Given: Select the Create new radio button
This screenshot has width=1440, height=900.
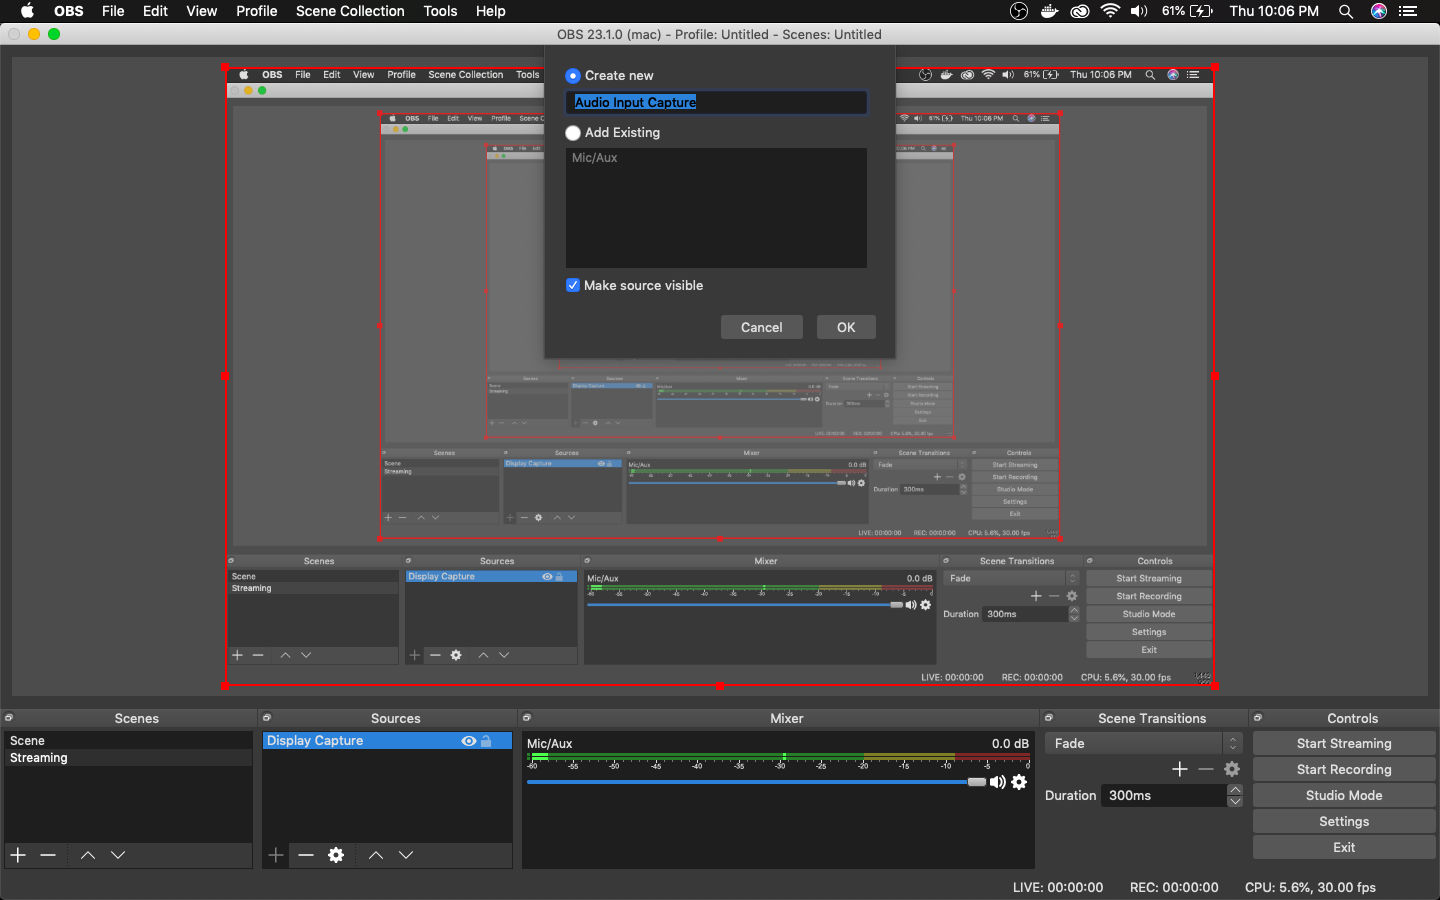Looking at the screenshot, I should [x=573, y=76].
